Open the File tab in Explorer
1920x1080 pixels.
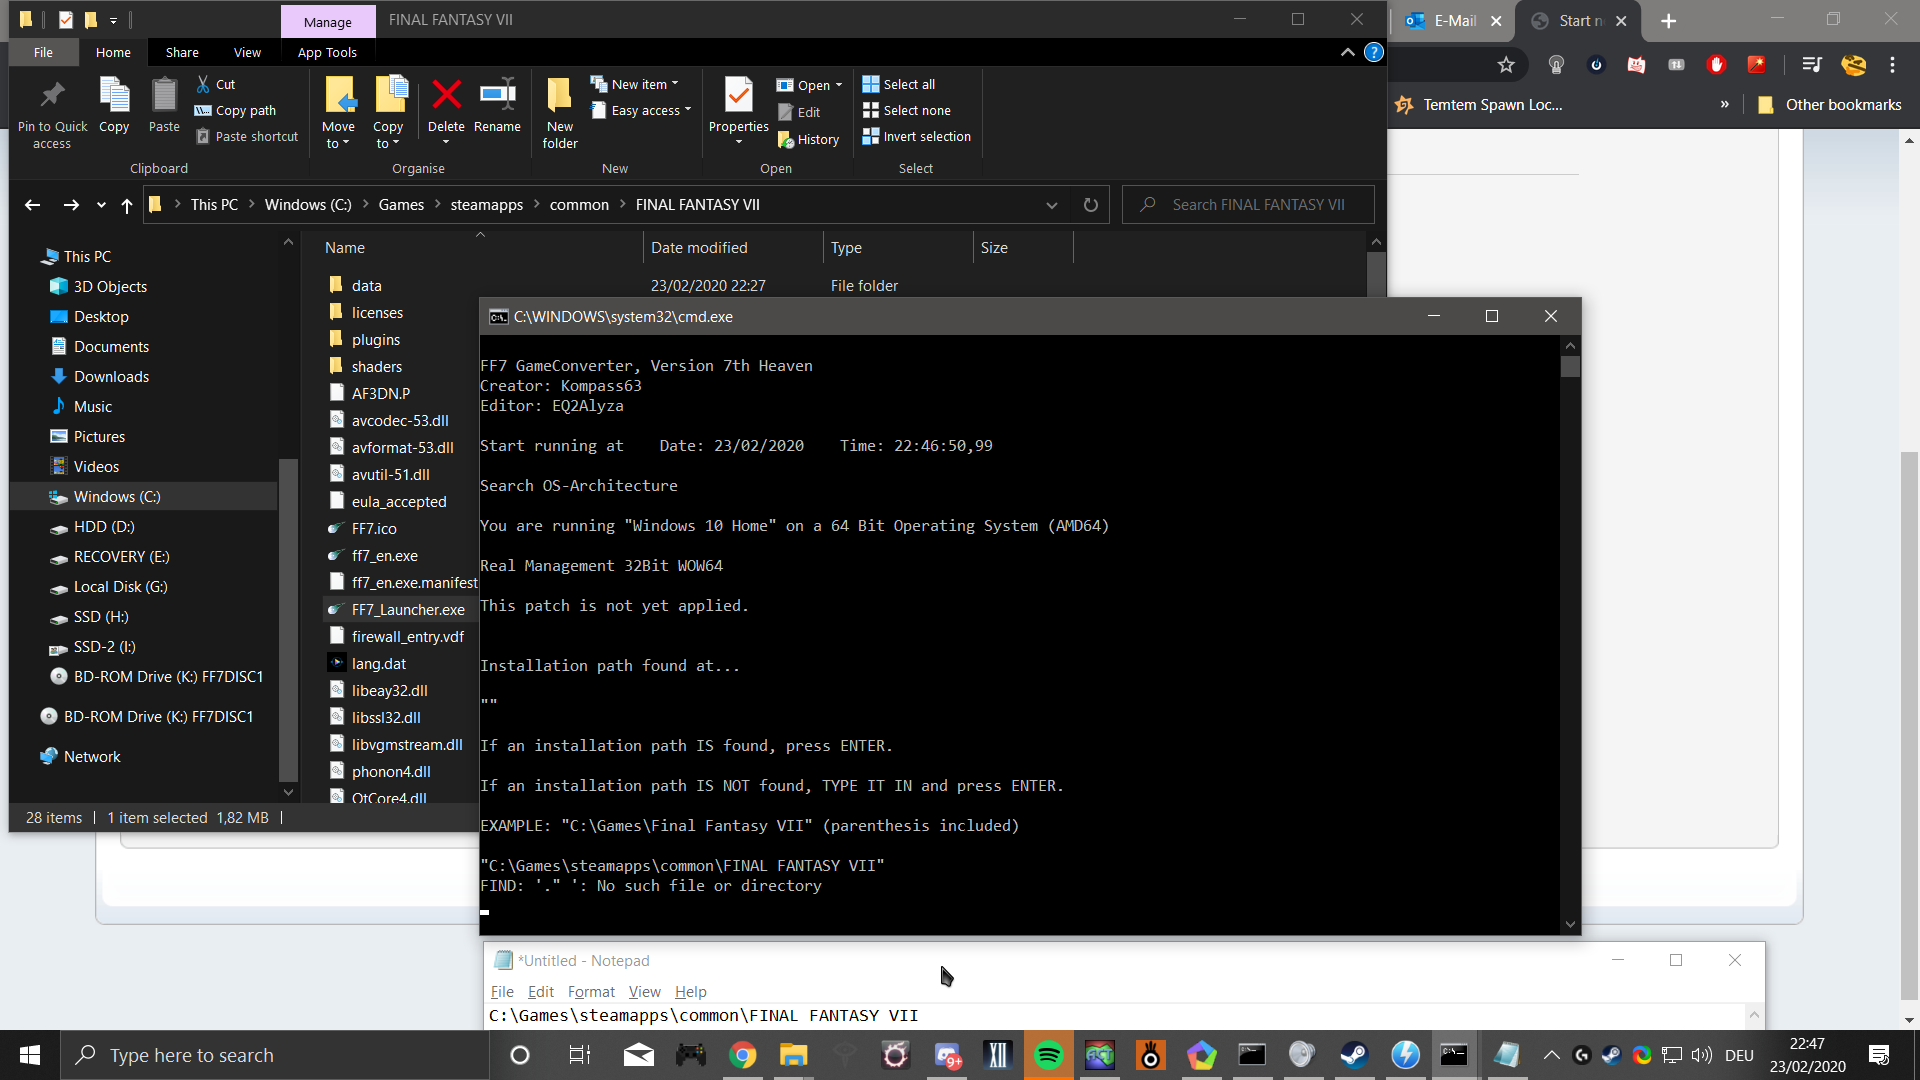click(x=43, y=52)
